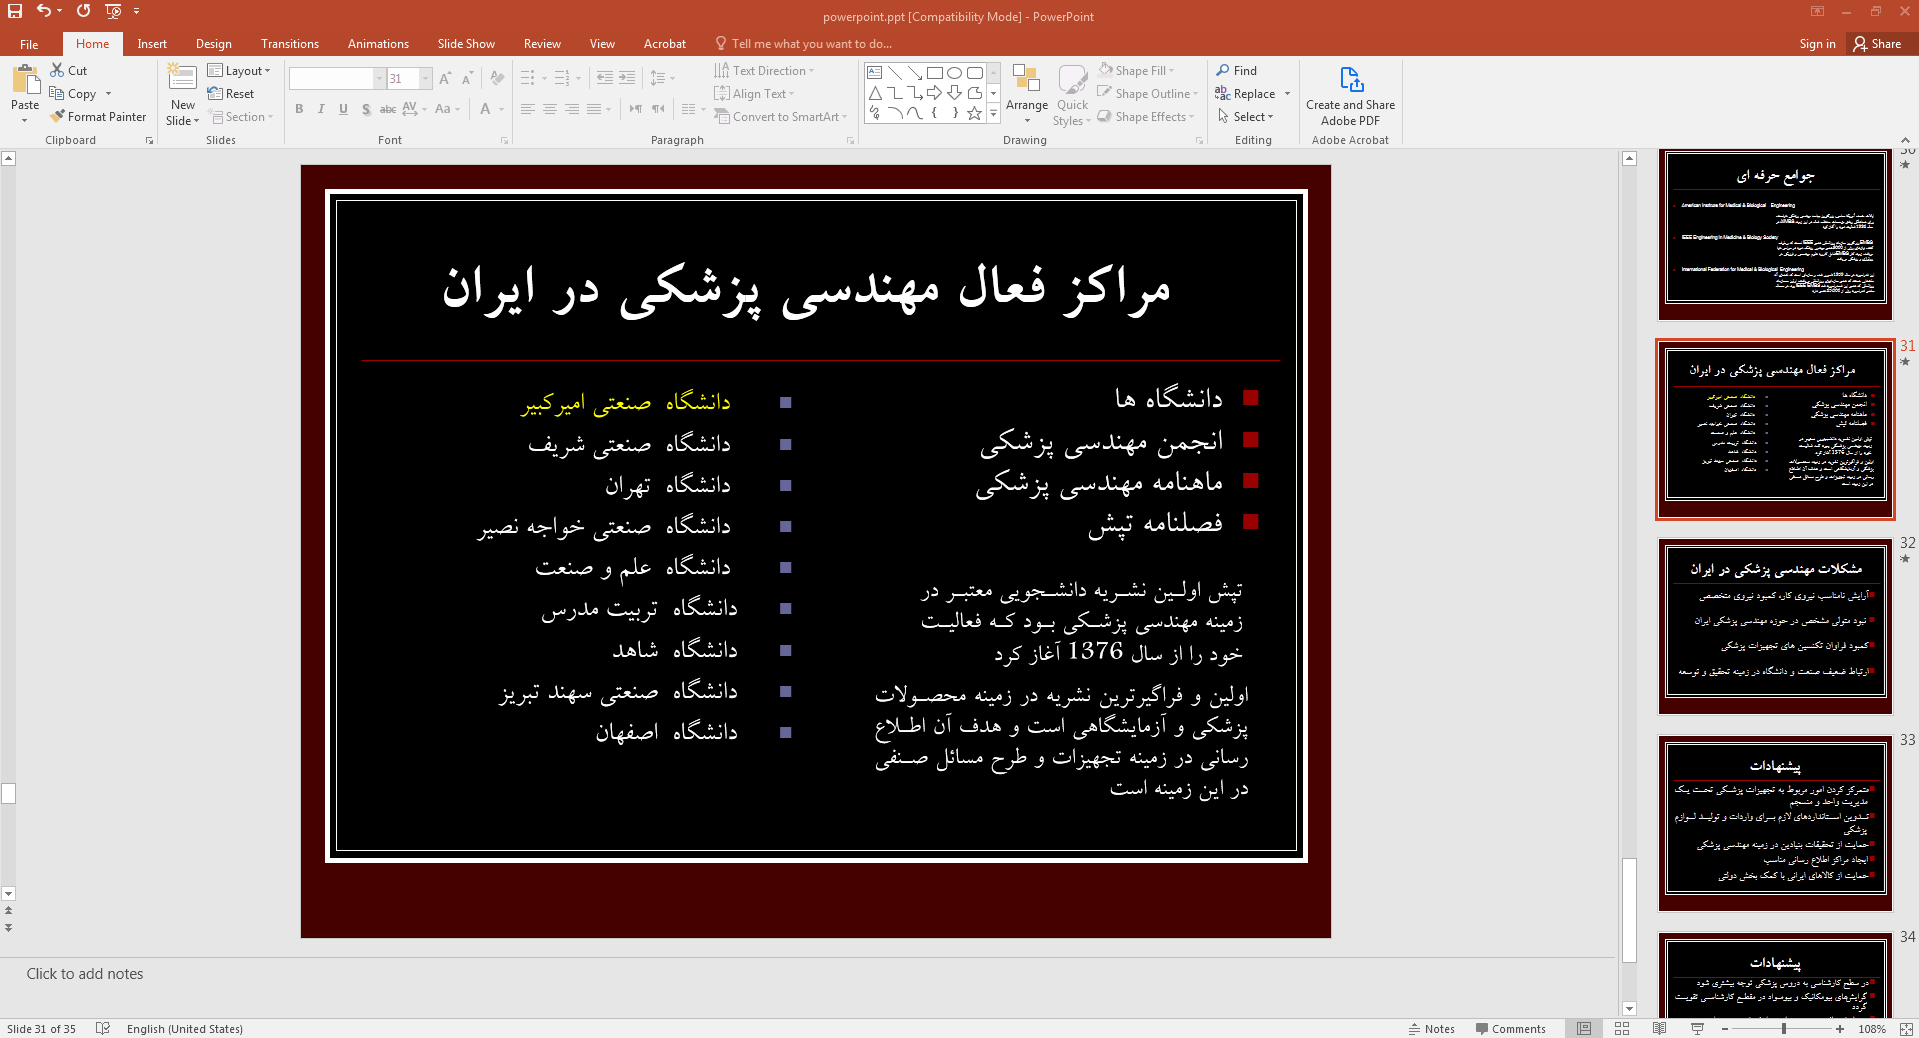
Task: Increase font size
Action: tap(445, 78)
